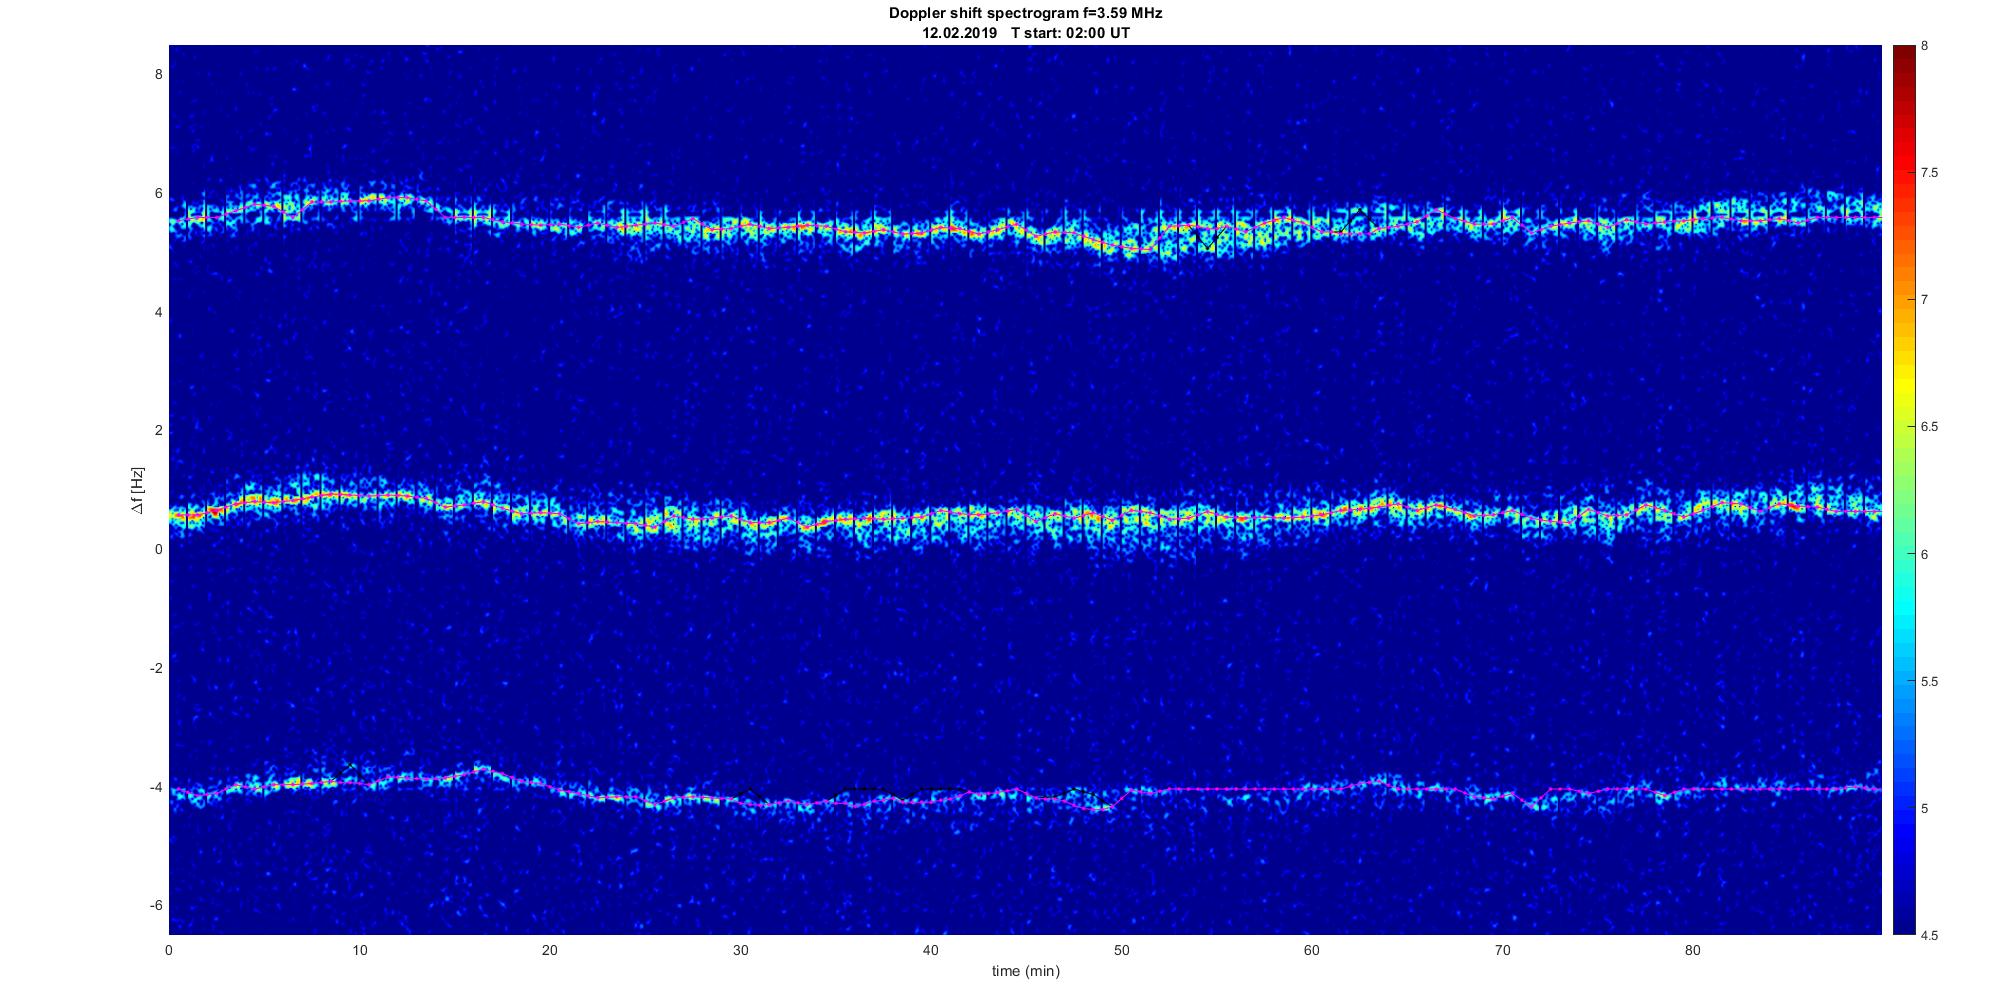
Task: Click the date line '12.02.2019 T start: 02:00 UT'
Action: 1026,33
